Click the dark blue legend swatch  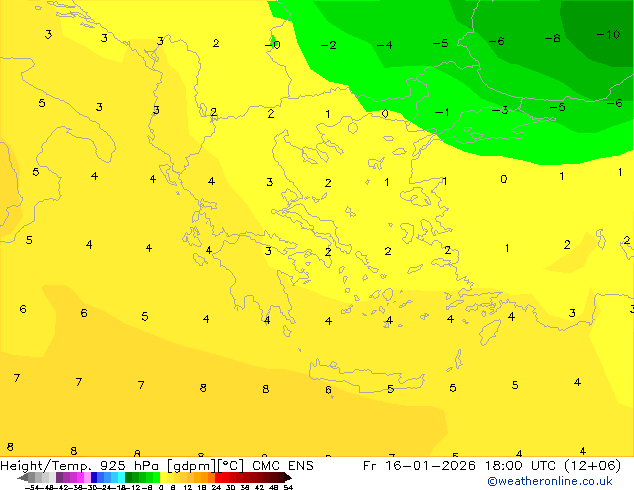tap(94, 477)
